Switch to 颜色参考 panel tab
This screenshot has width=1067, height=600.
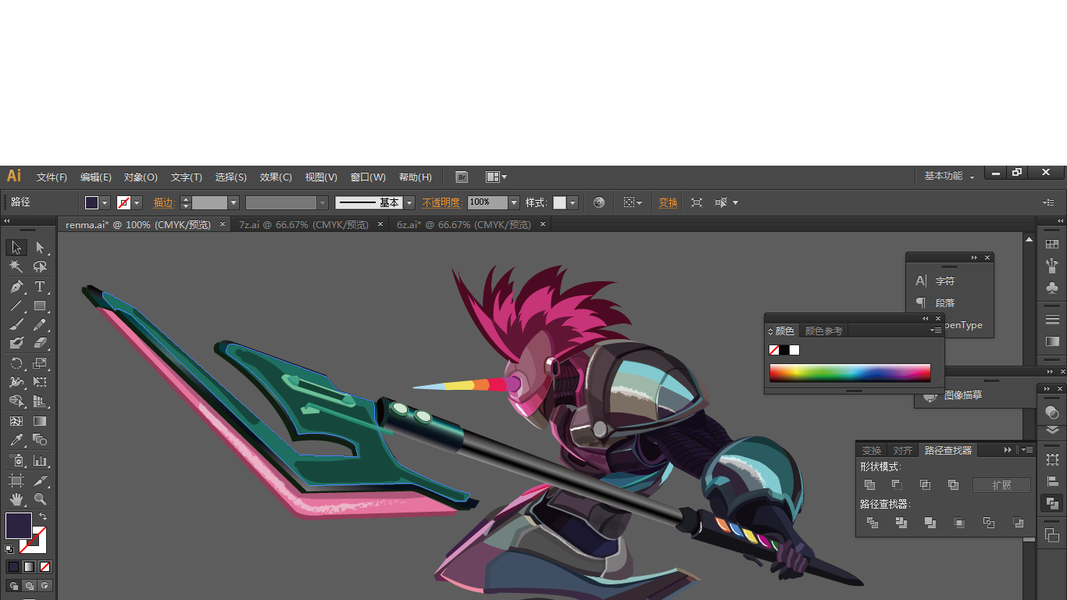pos(823,331)
